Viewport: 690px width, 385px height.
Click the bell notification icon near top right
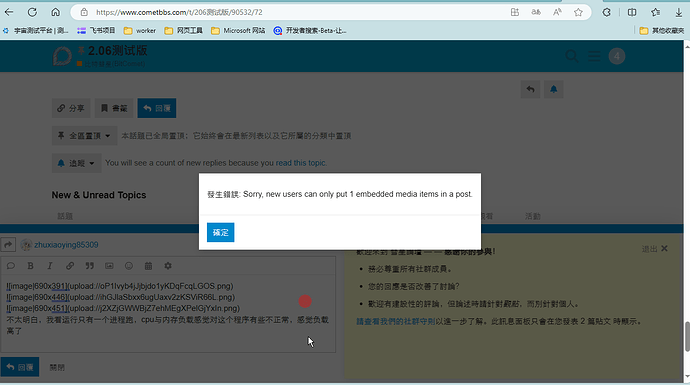(554, 89)
